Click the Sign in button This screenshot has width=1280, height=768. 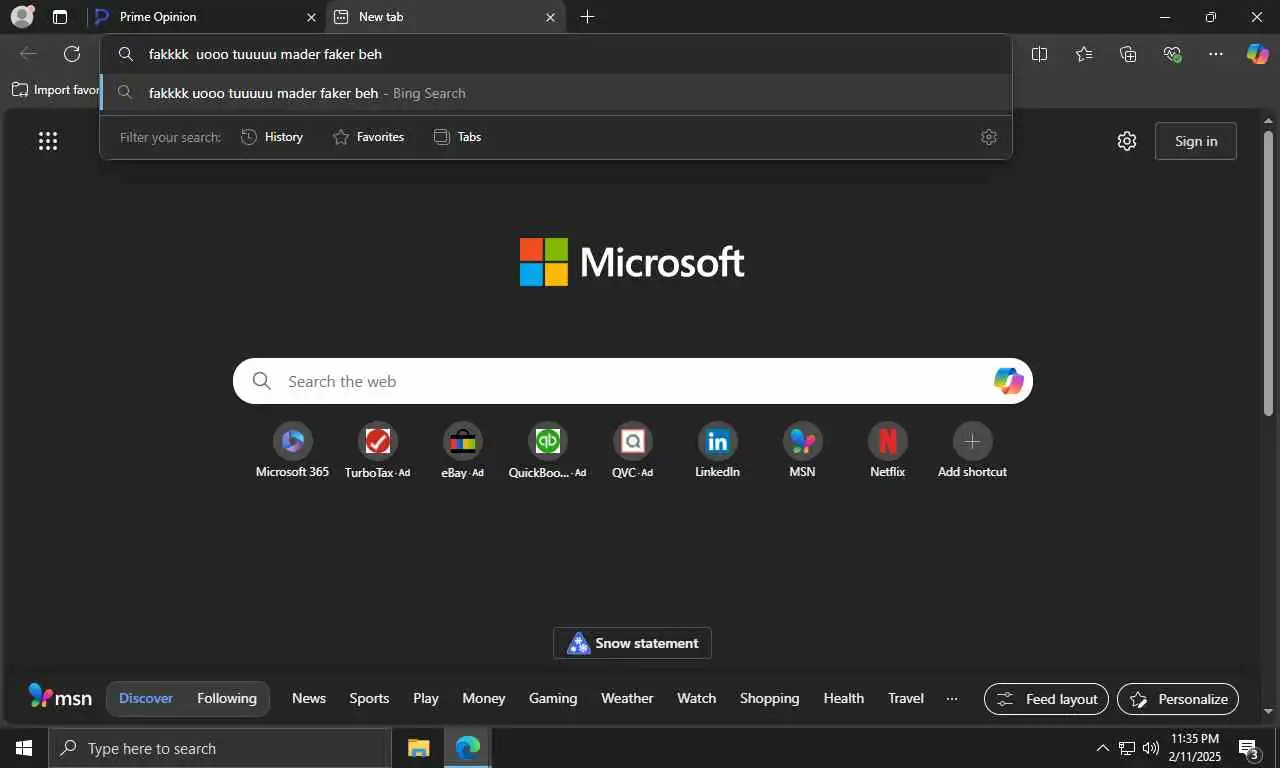pos(1196,141)
